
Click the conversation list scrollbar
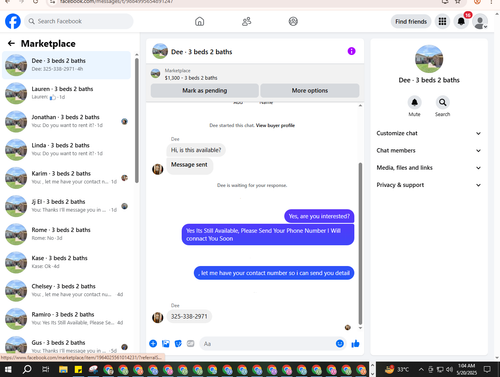(x=137, y=121)
